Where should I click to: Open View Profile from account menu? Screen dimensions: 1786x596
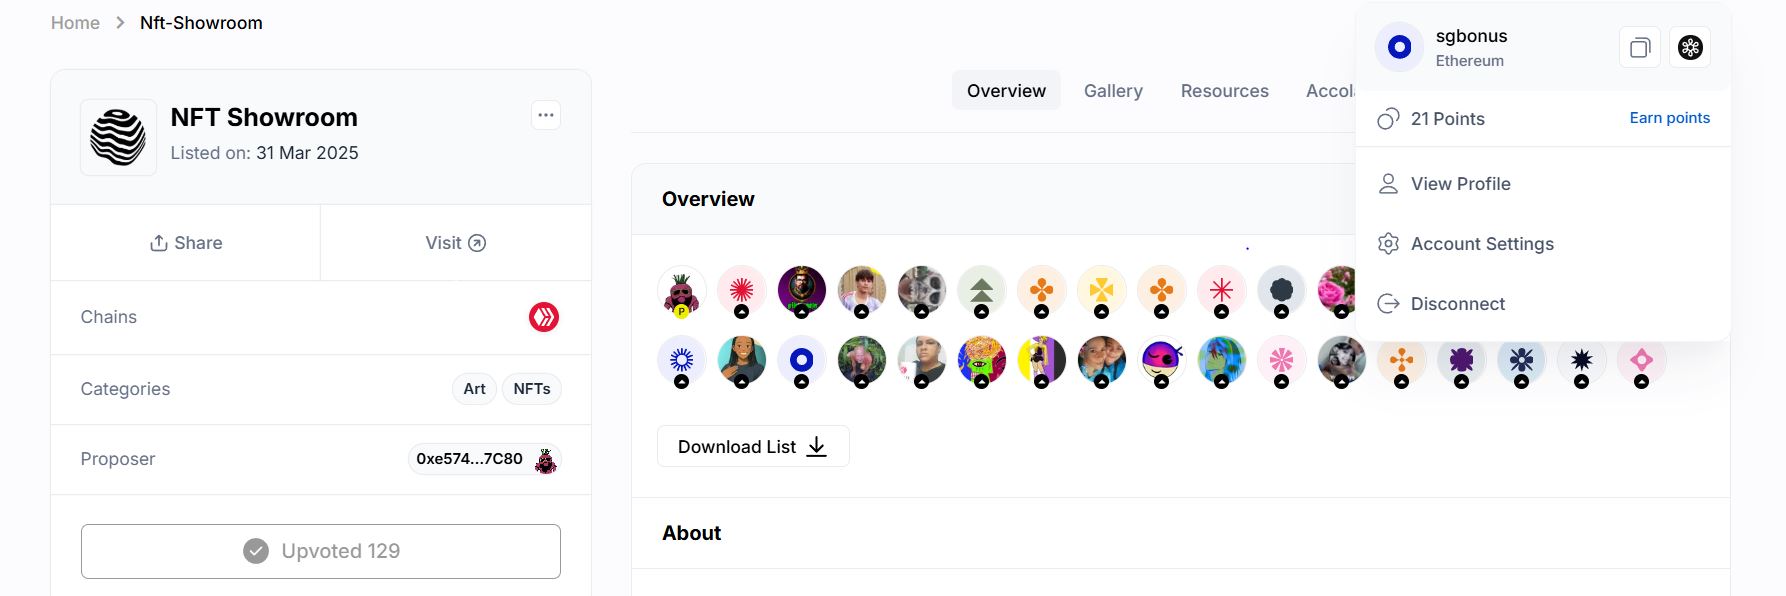point(1543,184)
